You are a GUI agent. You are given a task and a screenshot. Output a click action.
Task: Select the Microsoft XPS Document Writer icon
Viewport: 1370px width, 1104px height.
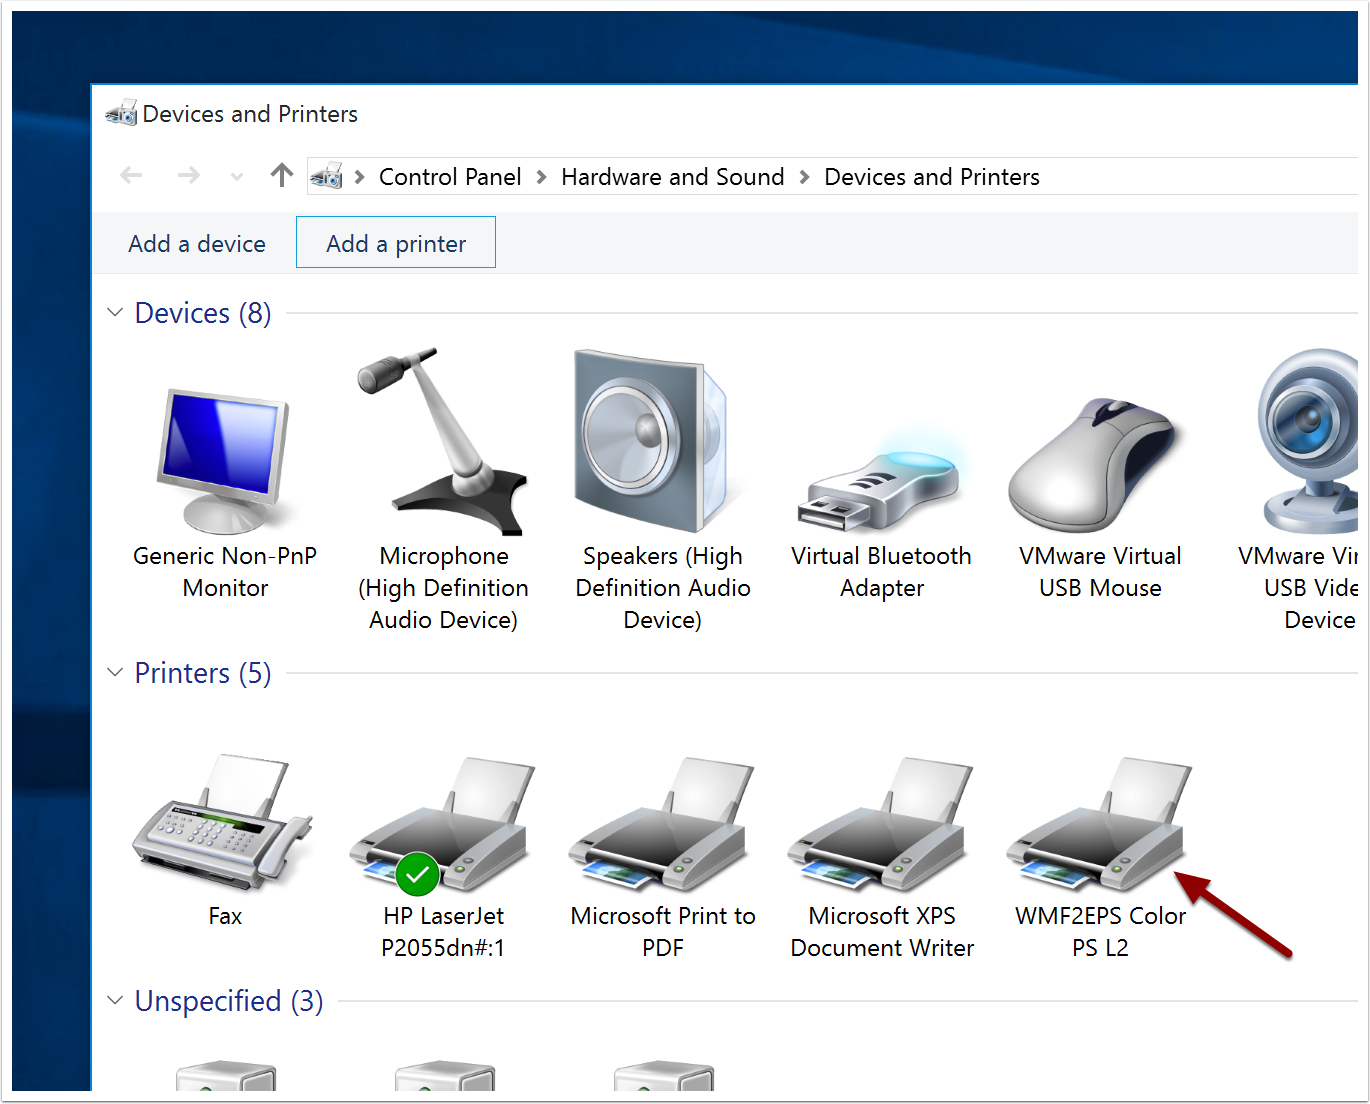(x=880, y=824)
